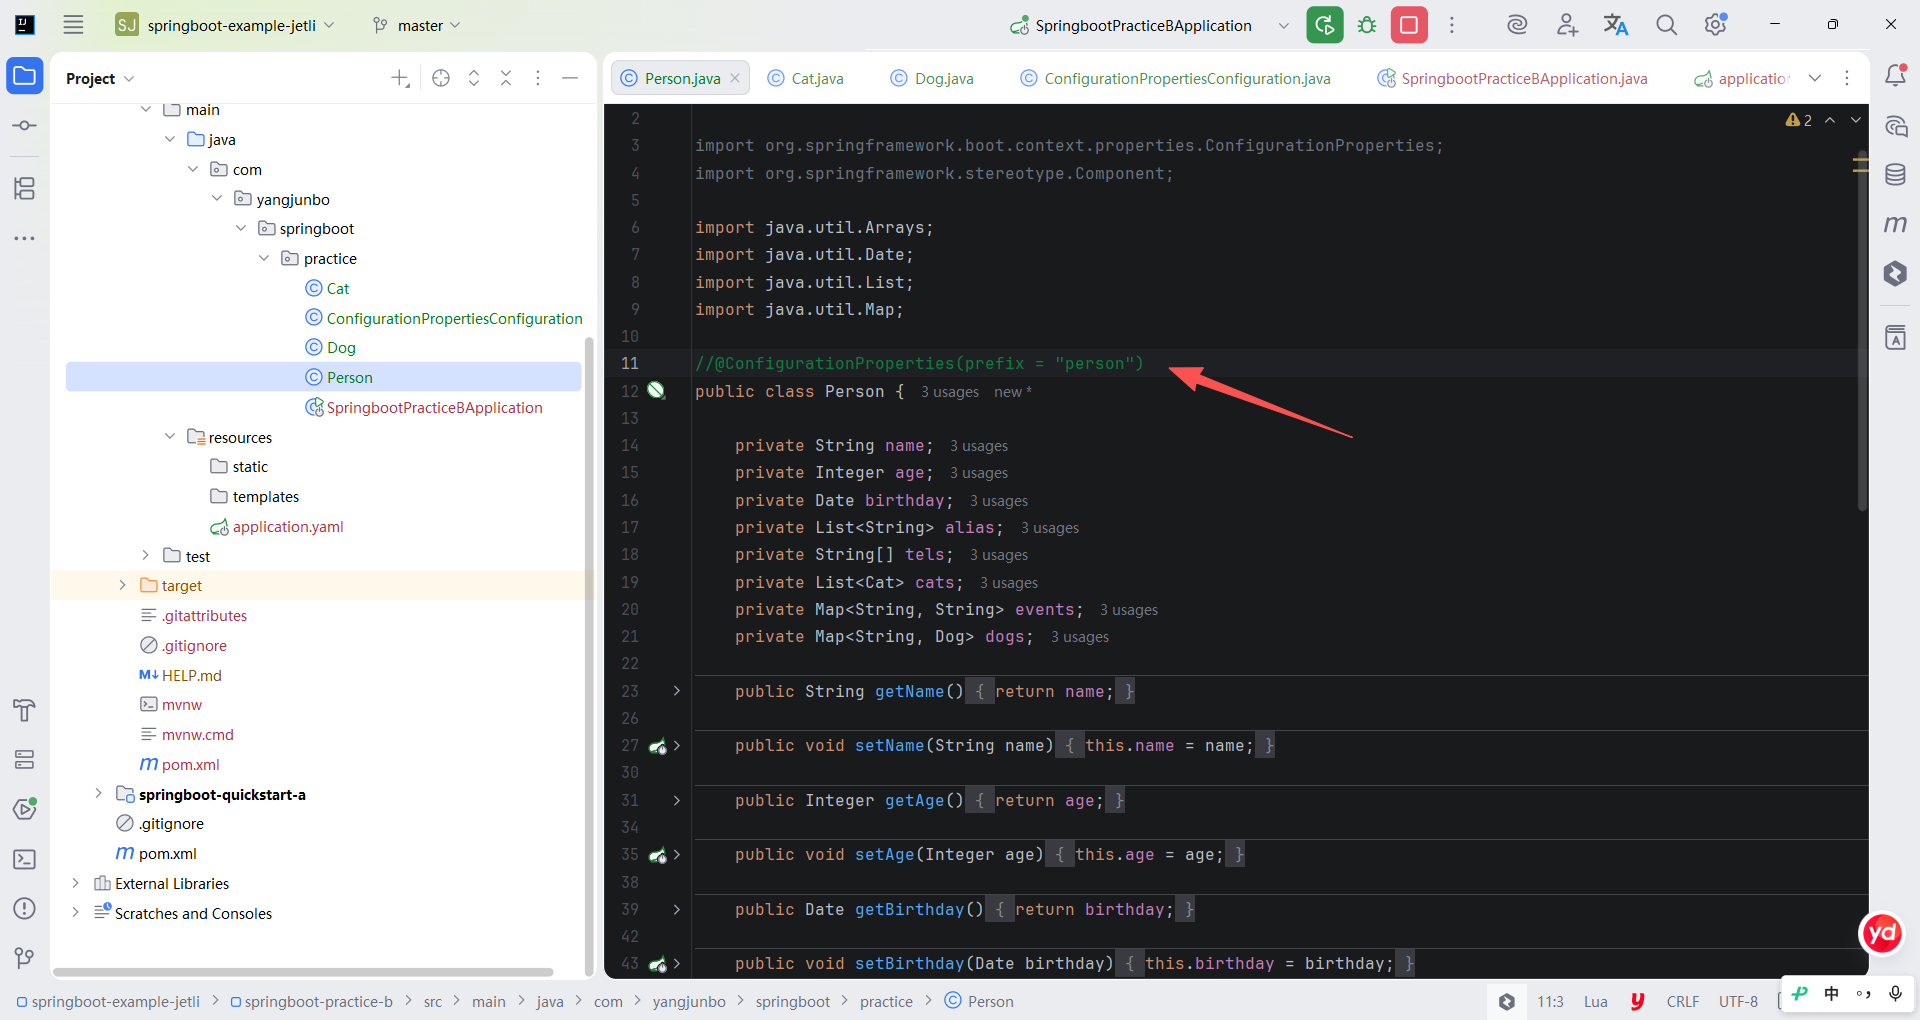The width and height of the screenshot is (1920, 1020).
Task: Open the Notifications bell
Action: [1895, 76]
